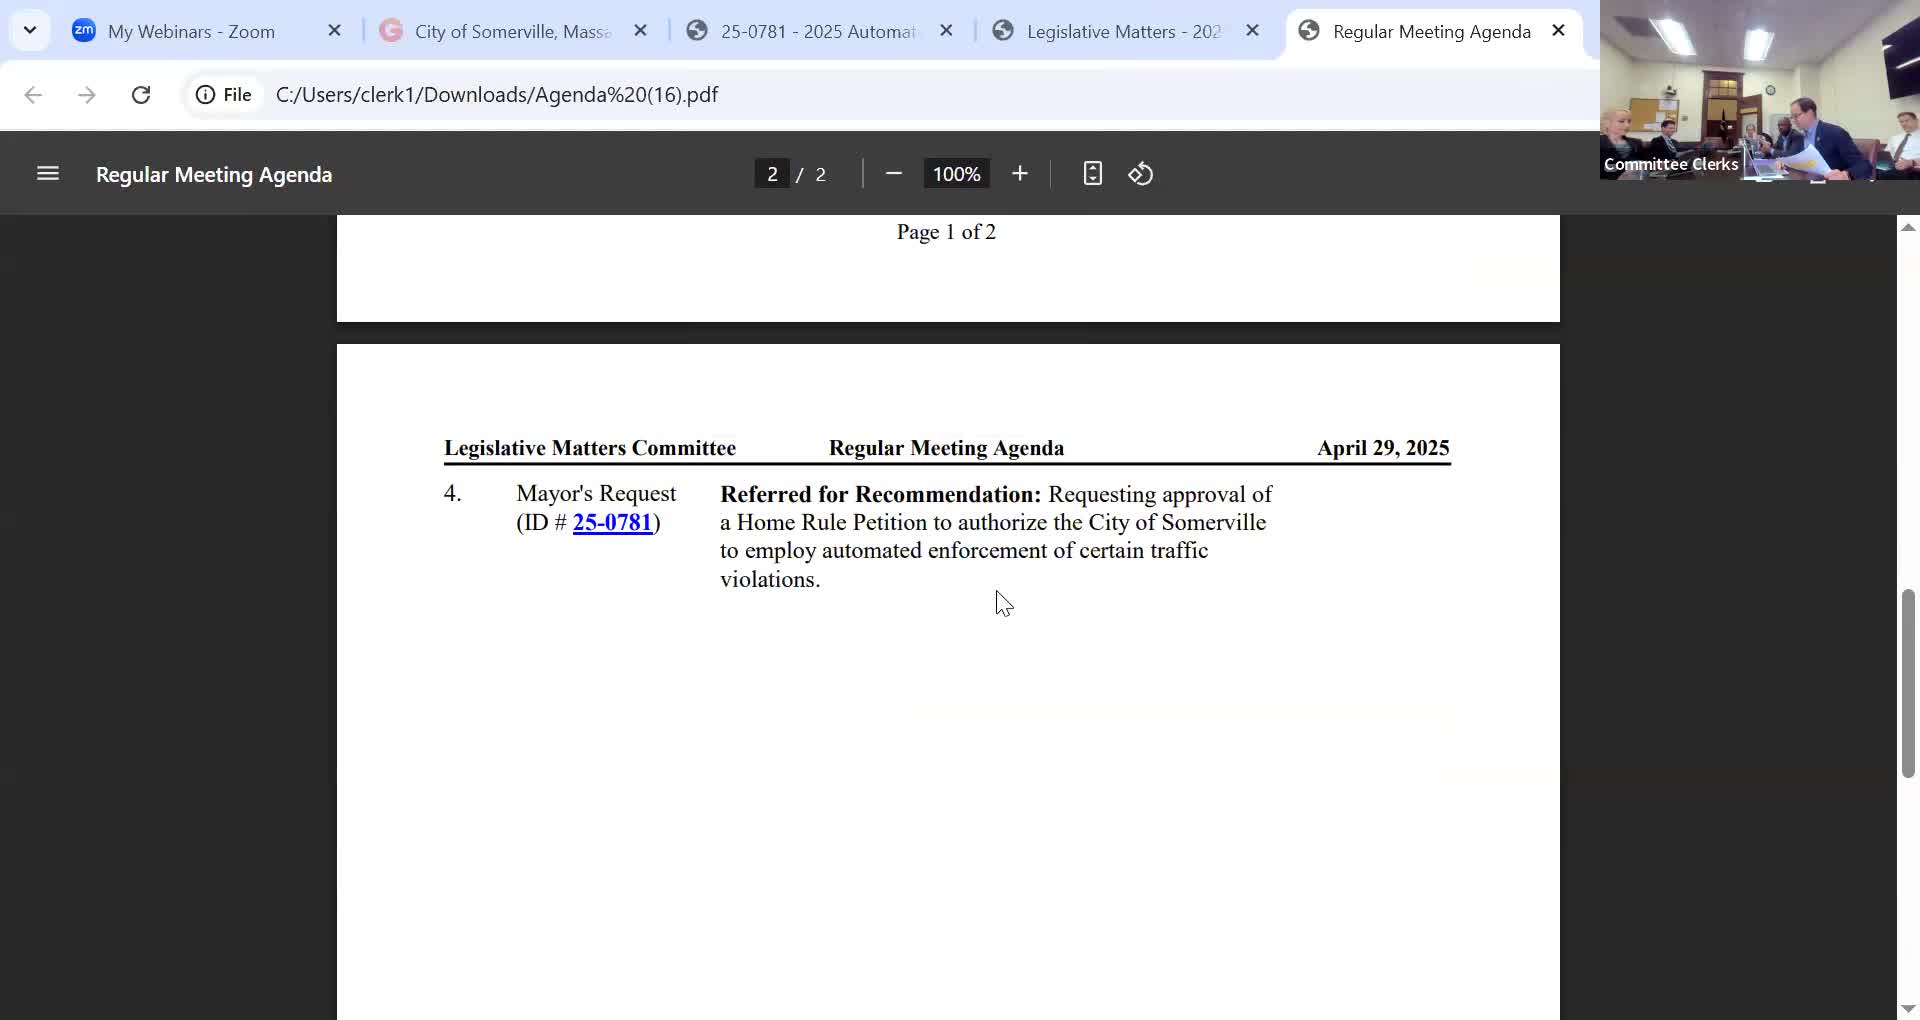The image size is (1920, 1020).
Task: Click the 'Legislative Matters Committee' header text
Action: (x=590, y=448)
